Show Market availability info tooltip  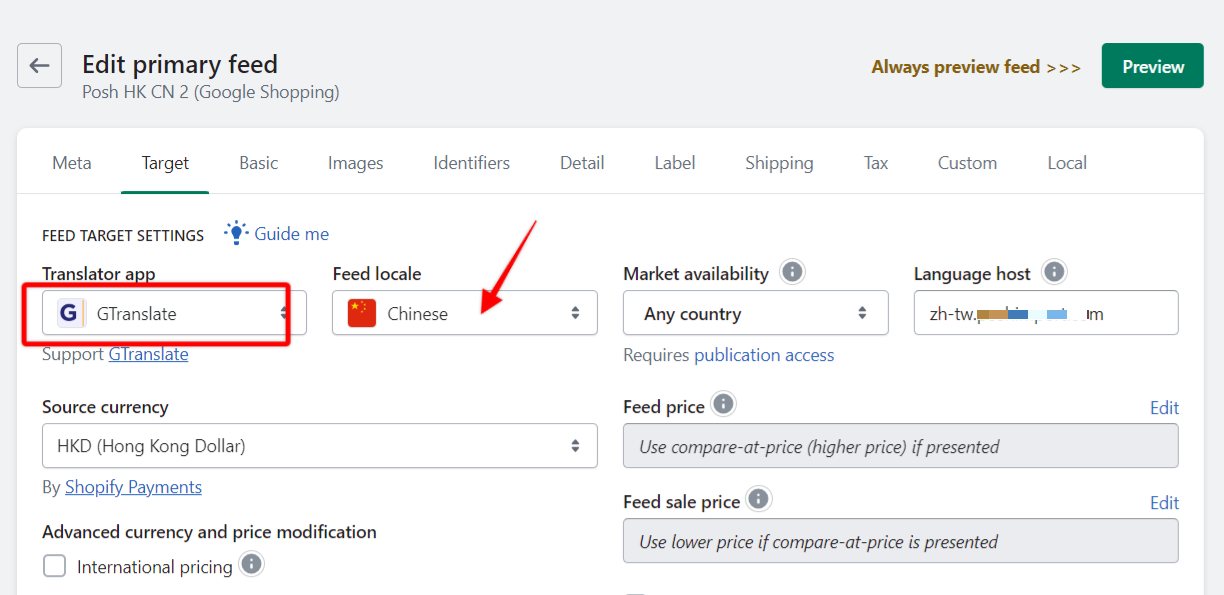click(x=792, y=272)
